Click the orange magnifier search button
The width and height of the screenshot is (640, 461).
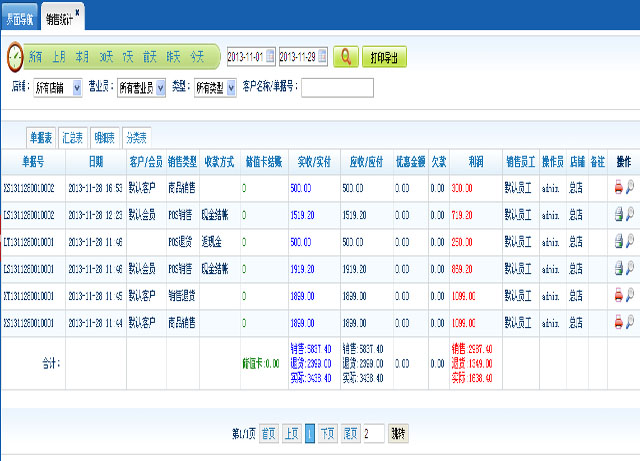coord(345,57)
